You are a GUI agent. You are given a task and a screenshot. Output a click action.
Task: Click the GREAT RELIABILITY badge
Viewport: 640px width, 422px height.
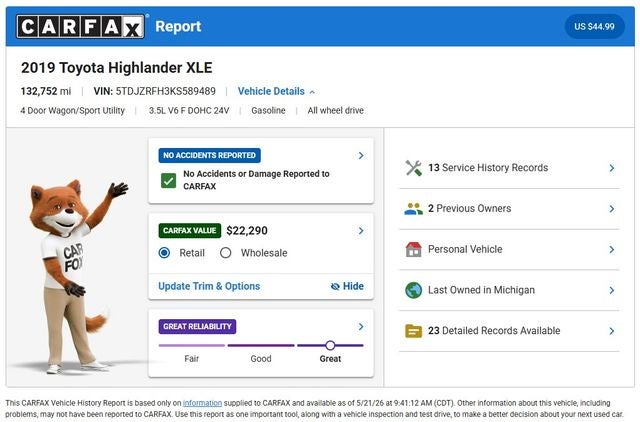pos(197,326)
